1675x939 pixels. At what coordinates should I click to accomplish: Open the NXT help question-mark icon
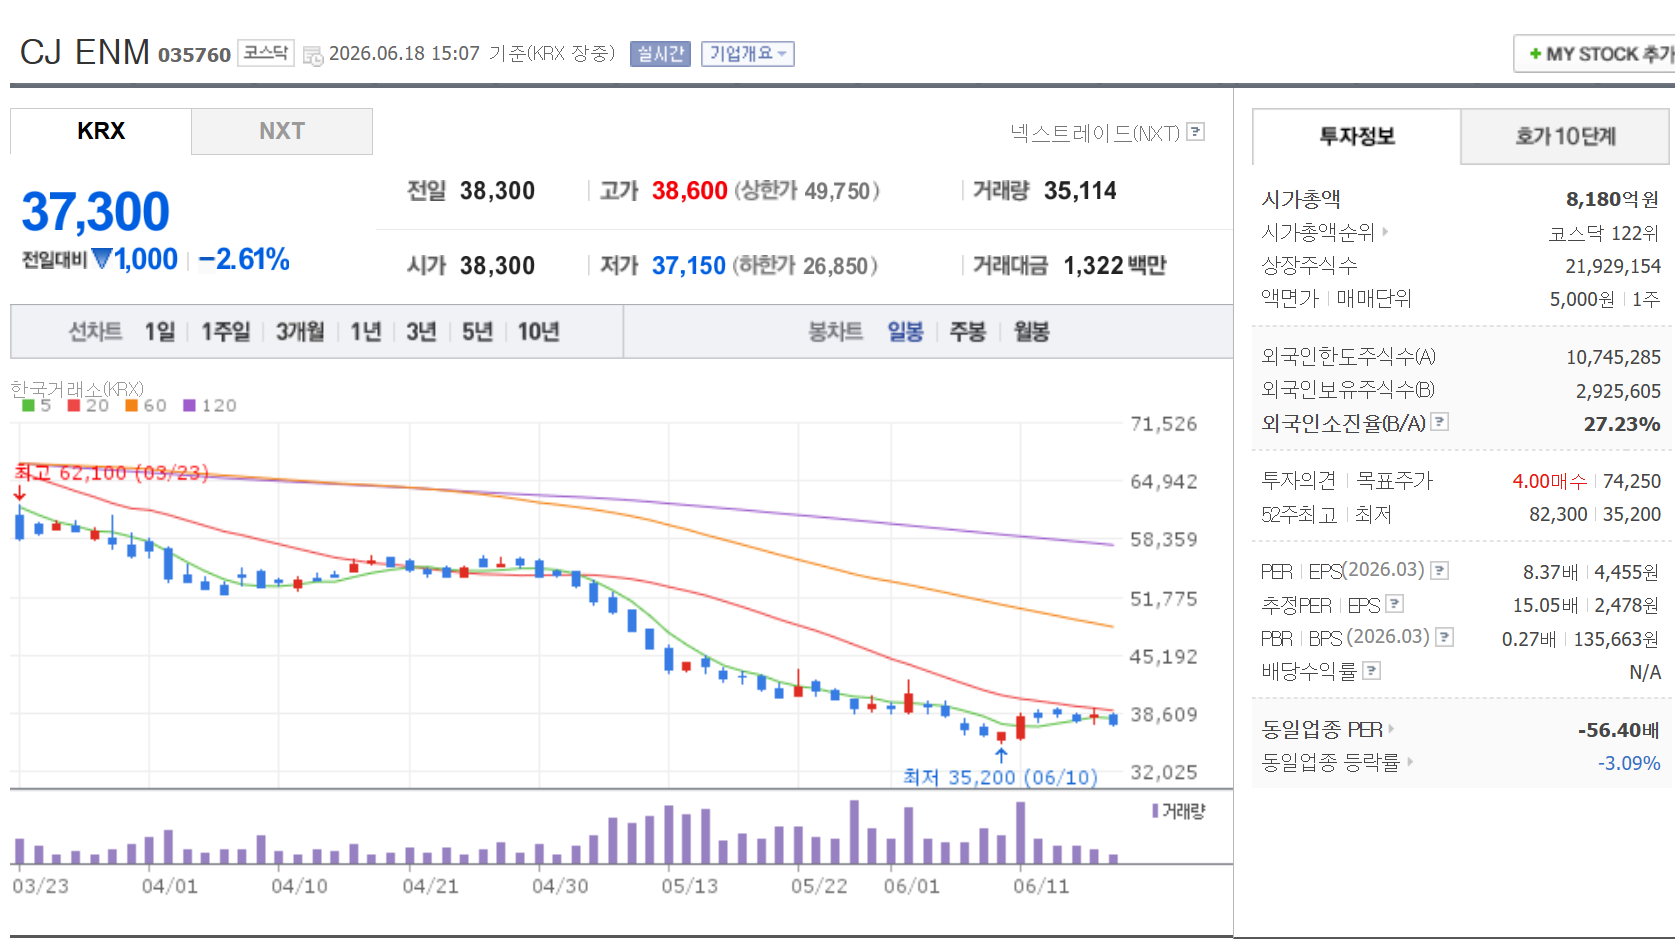[x=1196, y=132]
